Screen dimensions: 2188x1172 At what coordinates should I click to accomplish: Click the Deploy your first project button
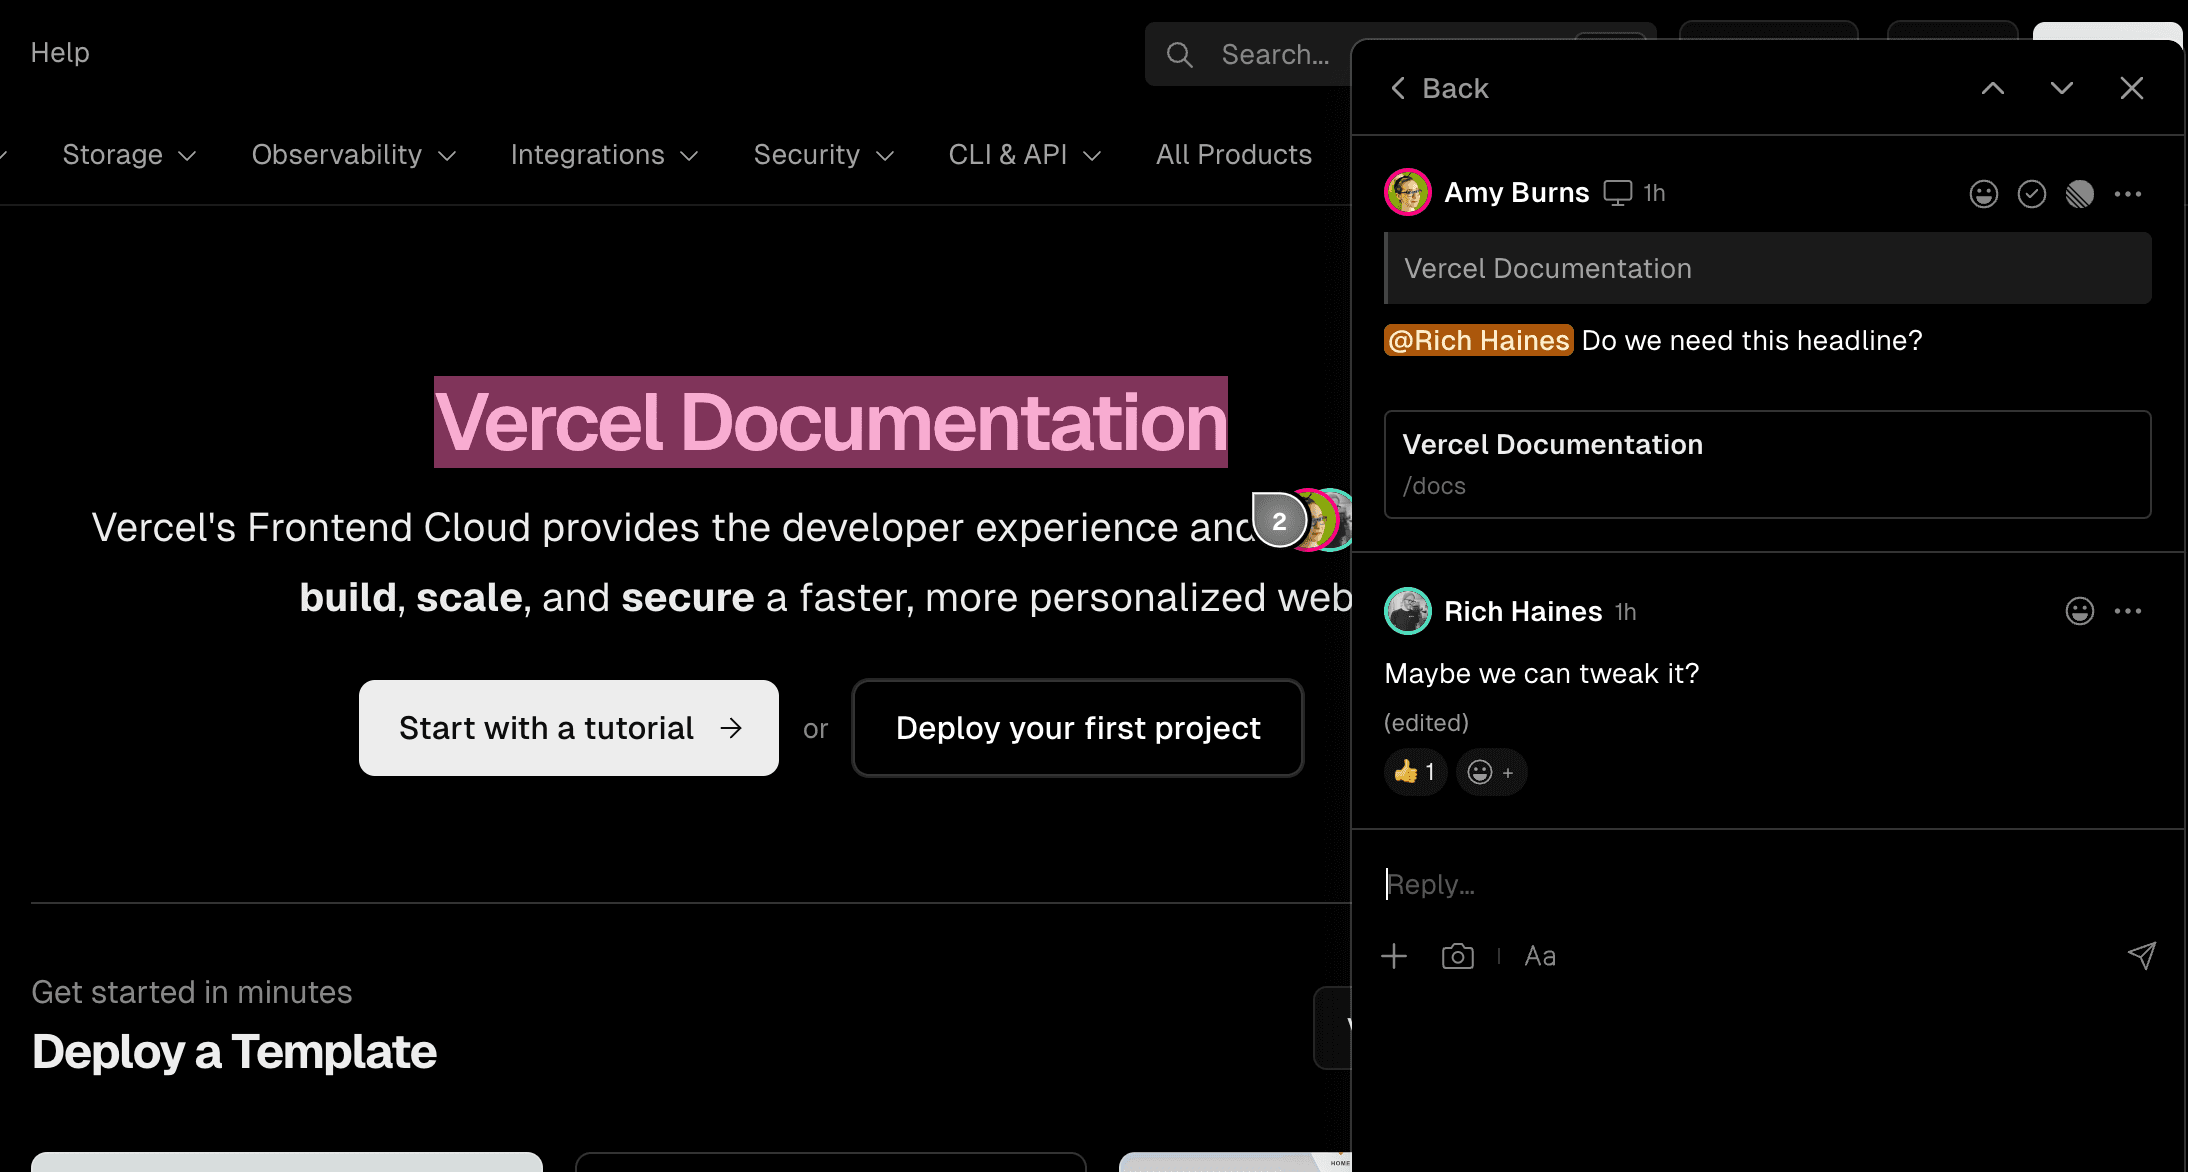[x=1077, y=727]
